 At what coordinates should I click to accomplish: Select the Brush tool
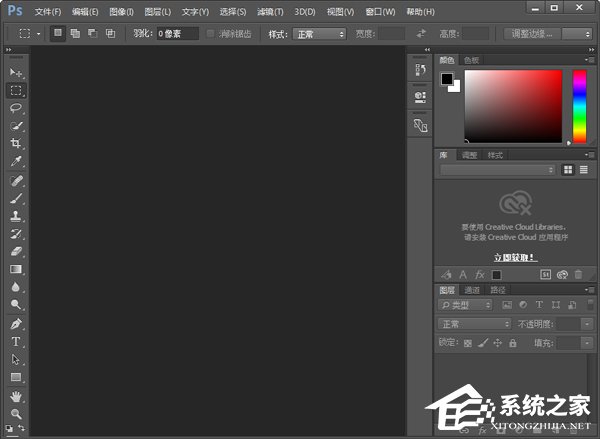click(16, 198)
